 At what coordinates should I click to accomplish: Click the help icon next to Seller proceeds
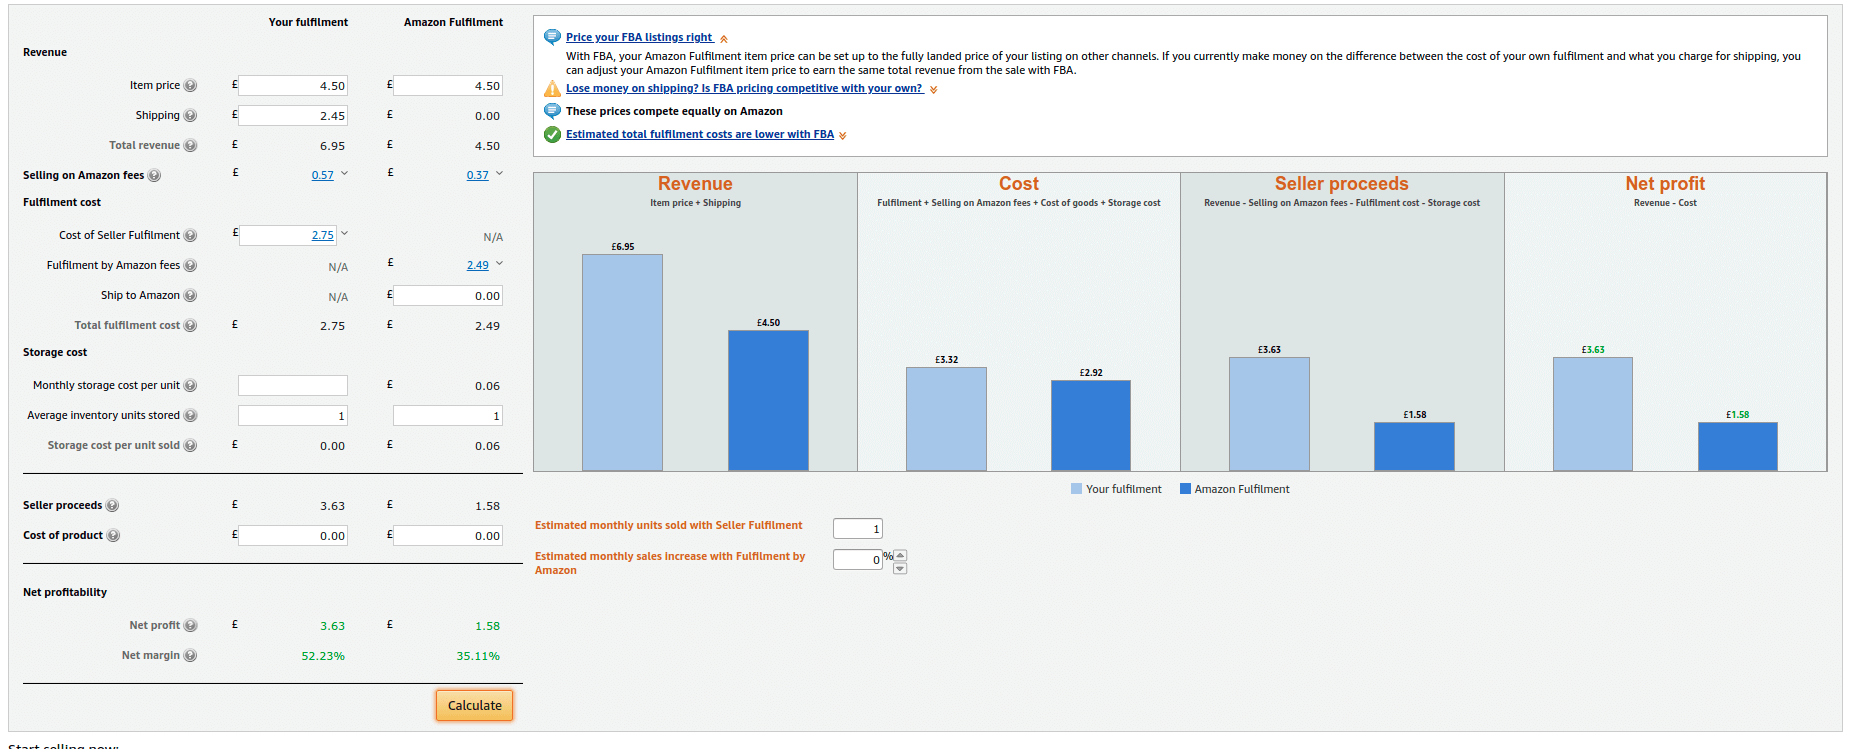click(x=112, y=506)
